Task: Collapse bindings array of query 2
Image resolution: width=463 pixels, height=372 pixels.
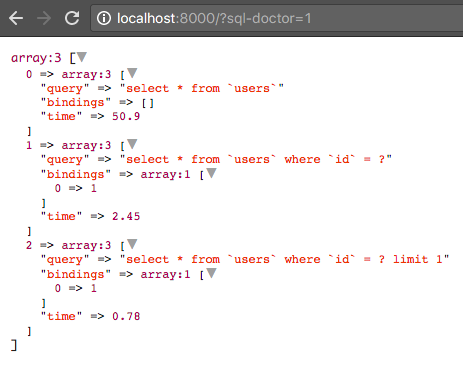Action: (x=211, y=273)
